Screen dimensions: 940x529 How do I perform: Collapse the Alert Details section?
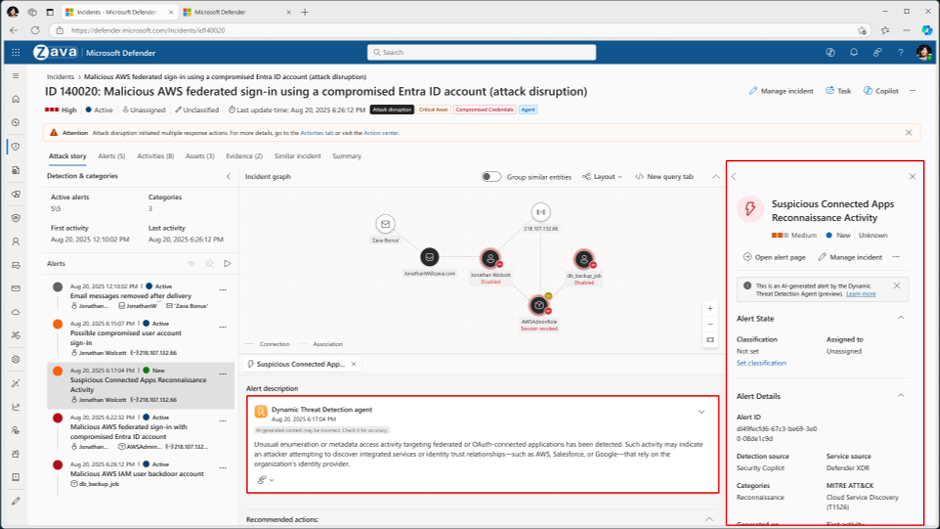pyautogui.click(x=900, y=396)
